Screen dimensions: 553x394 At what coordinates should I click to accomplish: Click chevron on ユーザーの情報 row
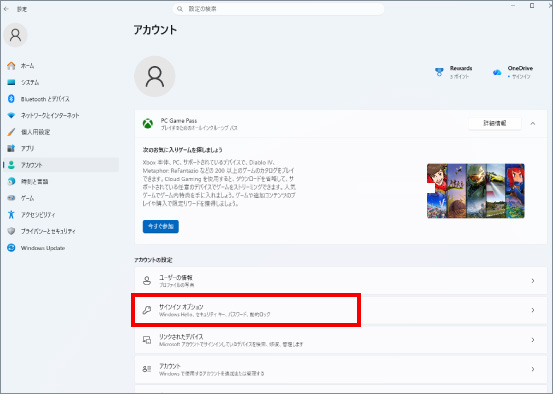[533, 281]
